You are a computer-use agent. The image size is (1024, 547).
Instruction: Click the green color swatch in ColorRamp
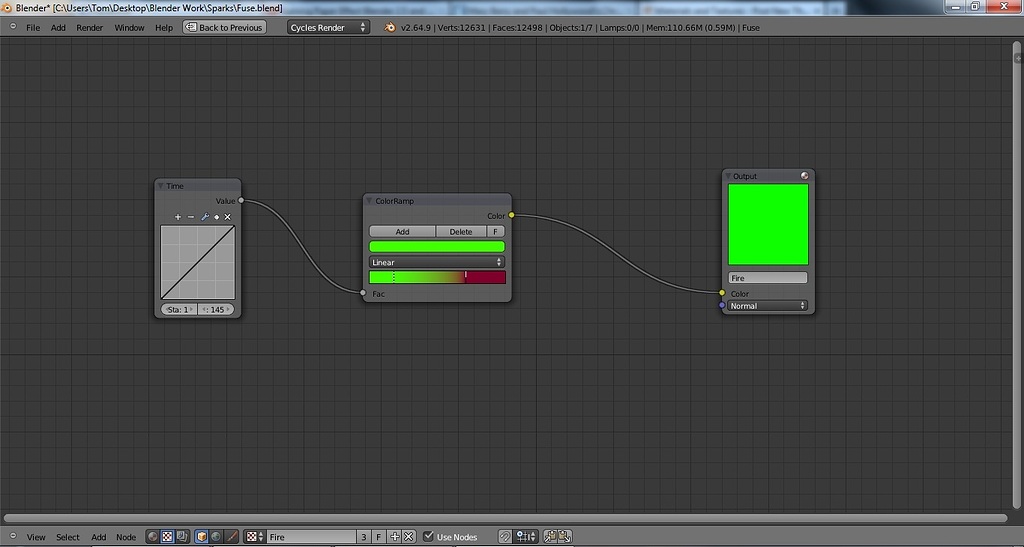pyautogui.click(x=437, y=247)
